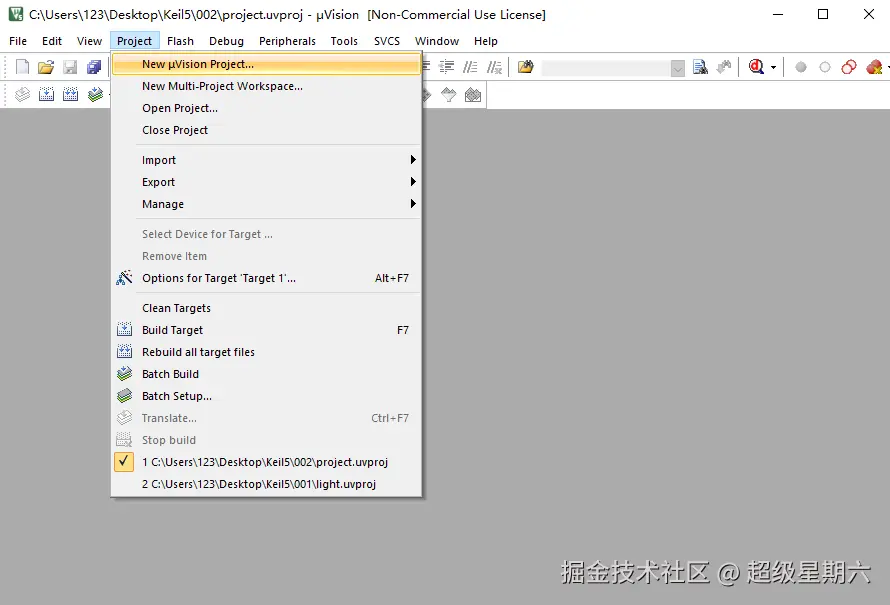Viewport: 890px width, 605px height.
Task: Click the Enable/Disable Breakpoint hollow circle icon
Action: coord(825,68)
